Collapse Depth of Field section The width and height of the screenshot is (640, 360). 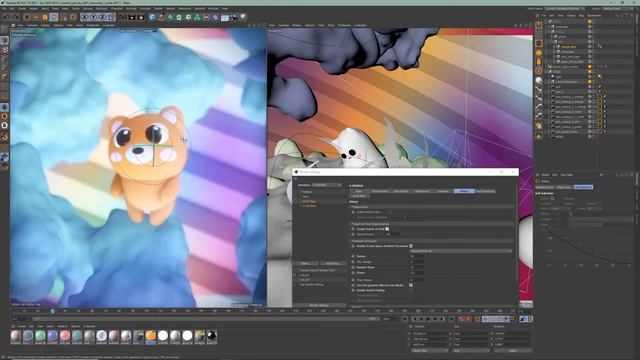point(352,224)
